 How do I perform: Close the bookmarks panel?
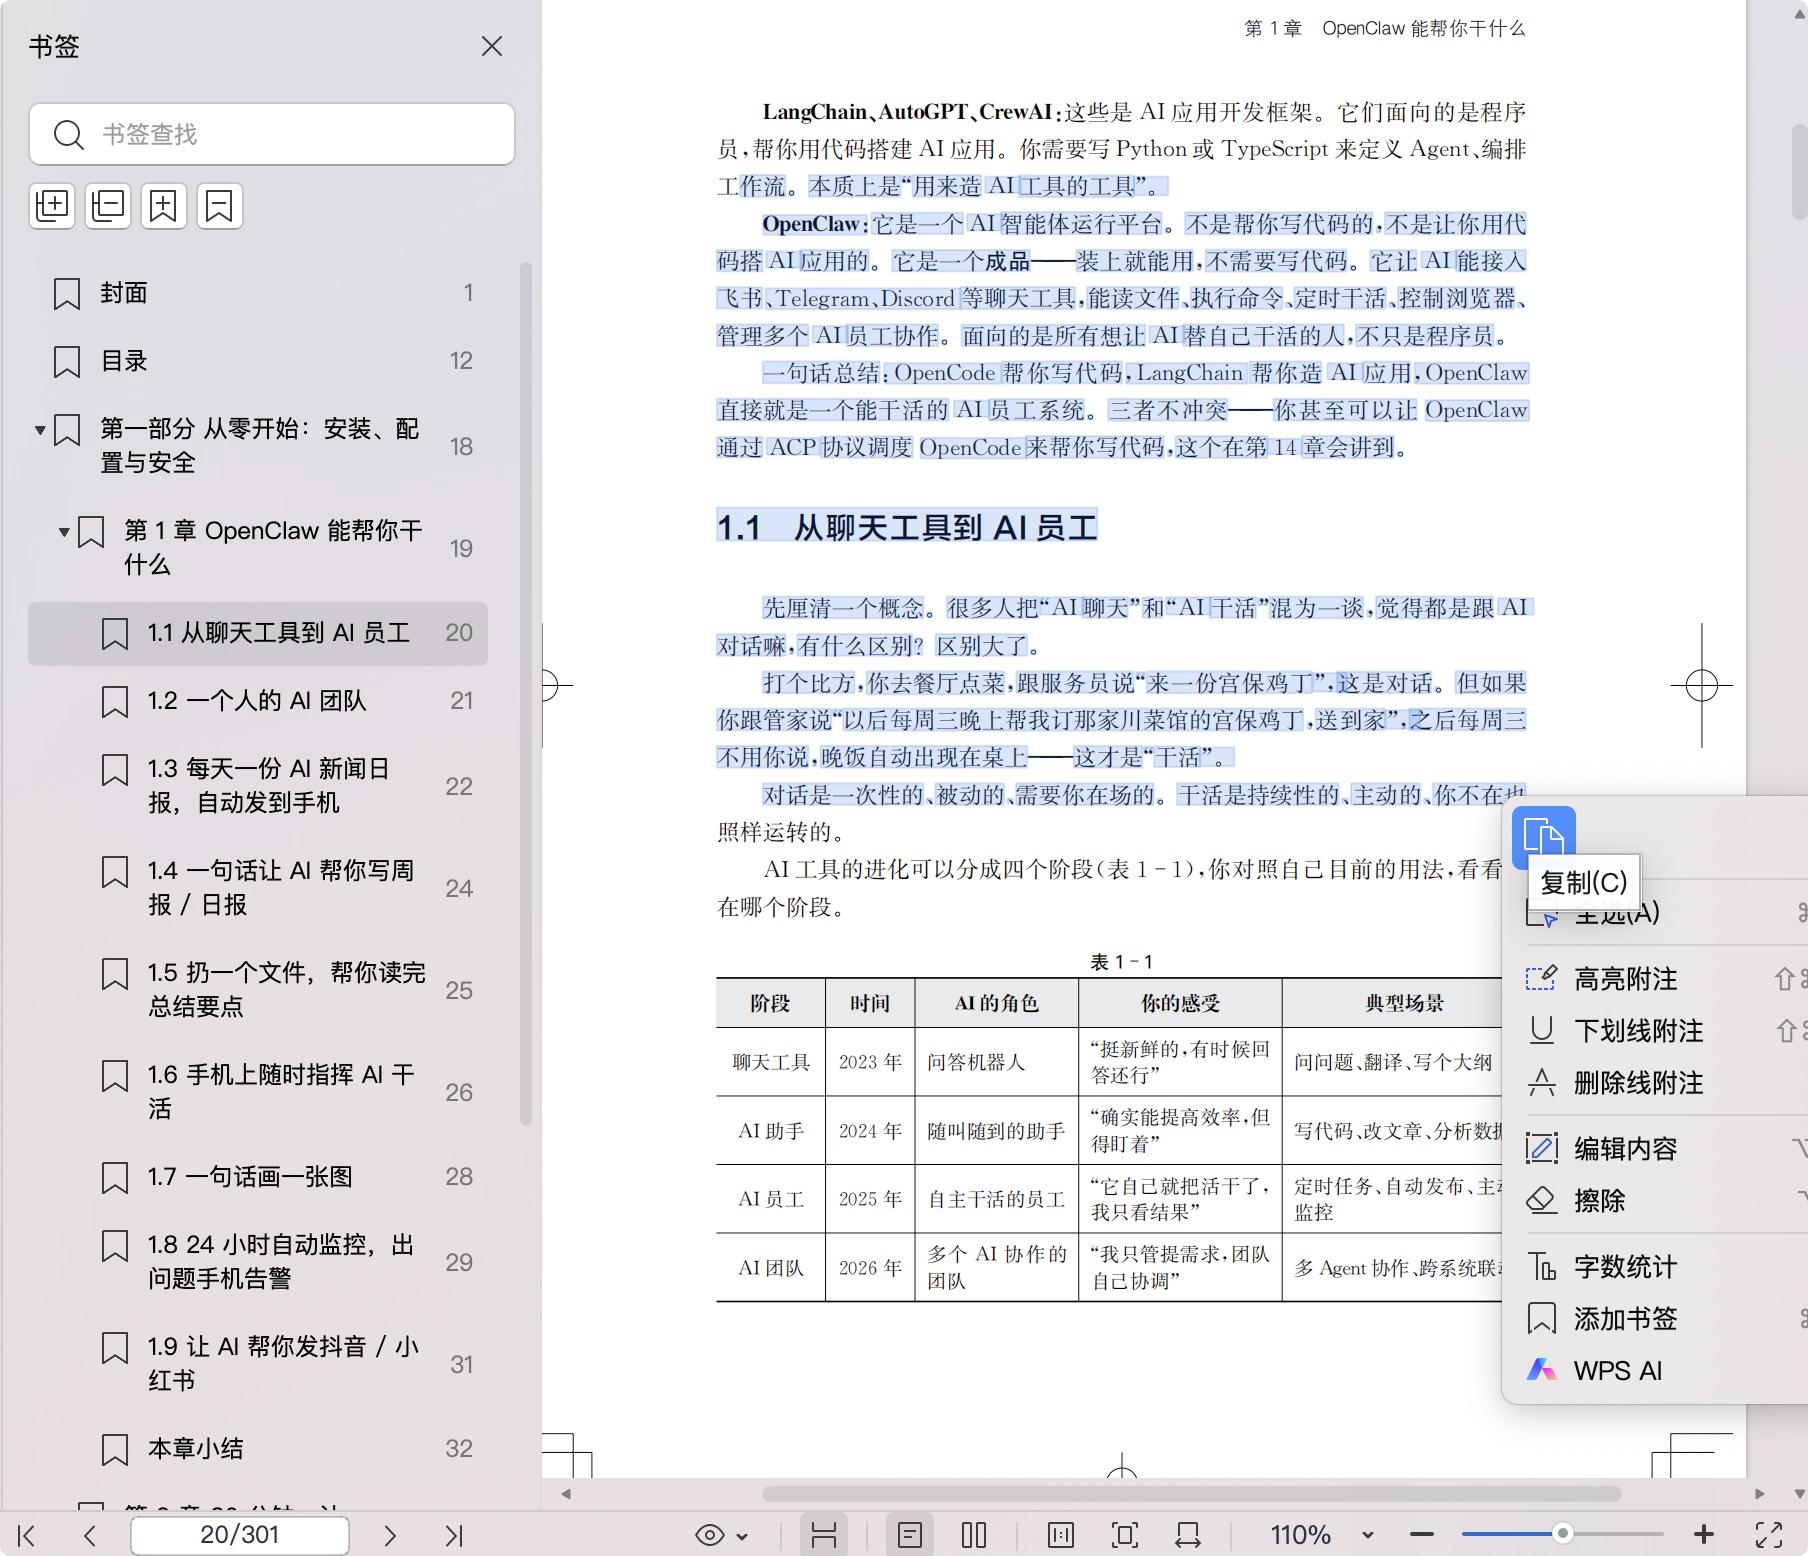pos(491,46)
